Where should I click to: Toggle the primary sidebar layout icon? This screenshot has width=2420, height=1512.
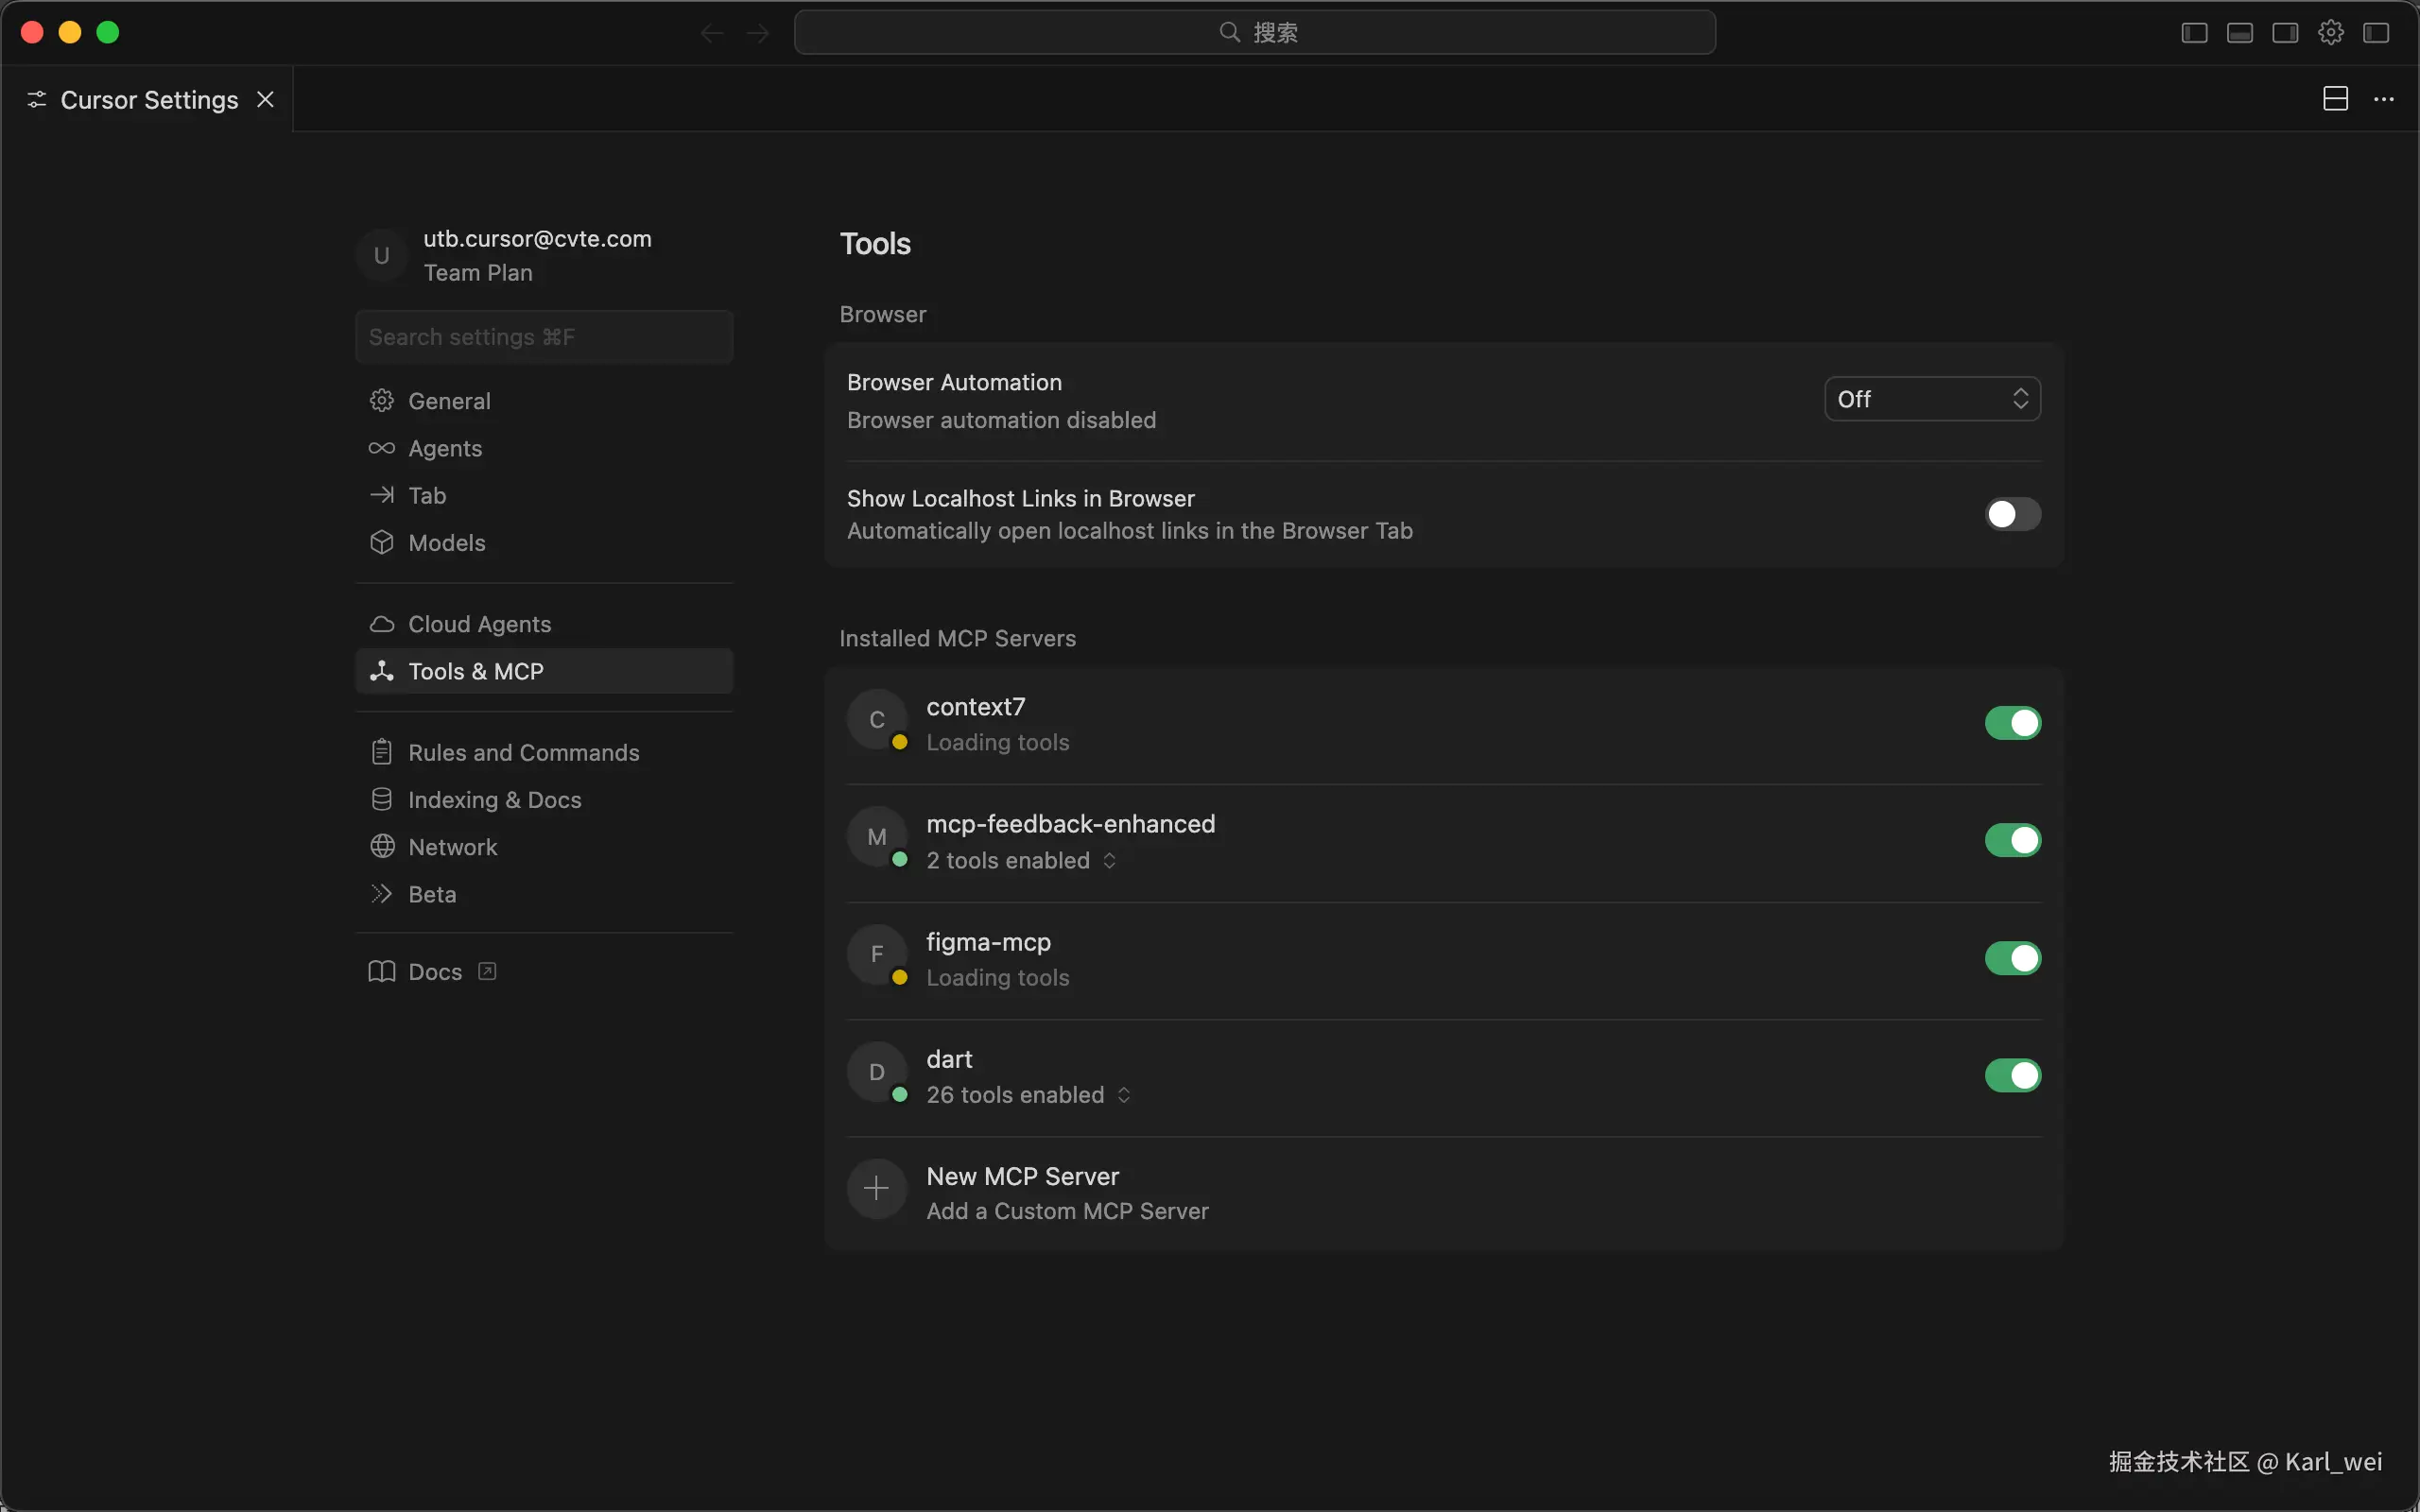click(2194, 33)
